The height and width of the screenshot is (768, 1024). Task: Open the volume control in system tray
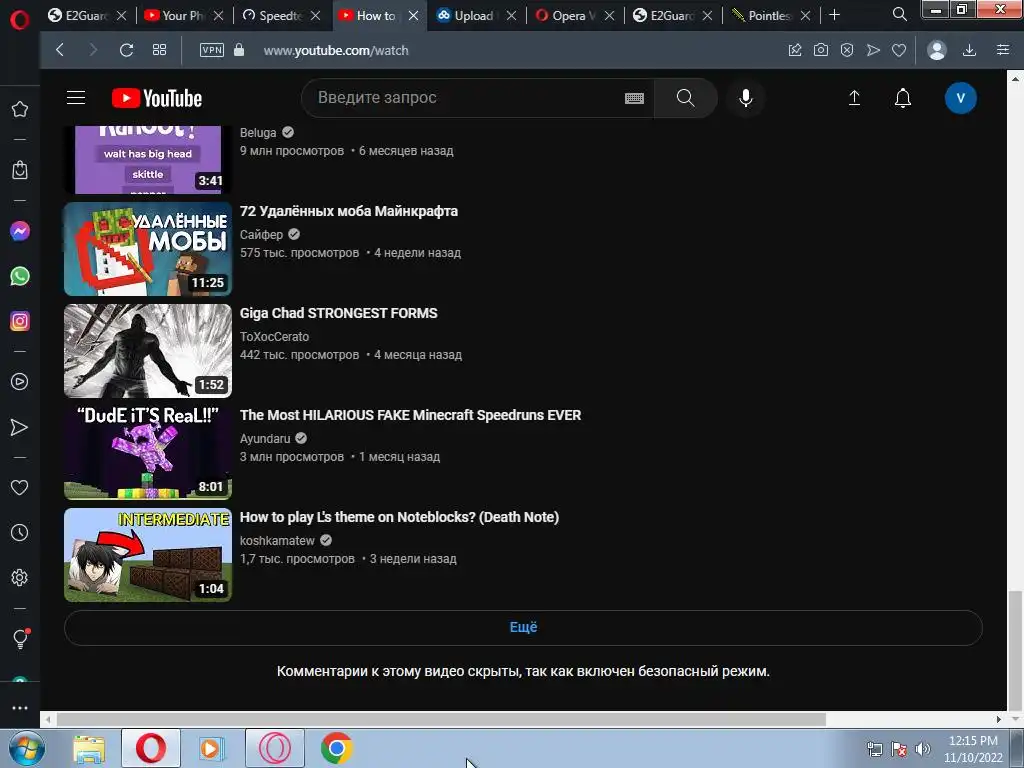[923, 749]
